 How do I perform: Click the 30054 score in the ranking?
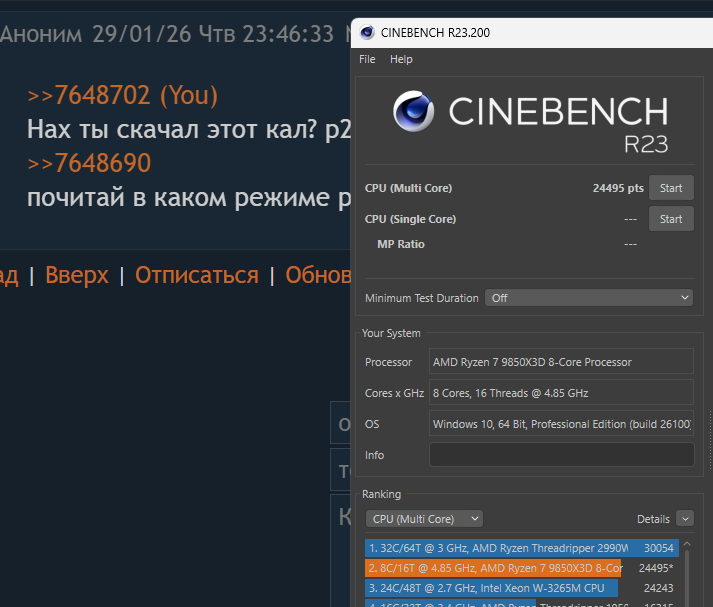click(x=658, y=548)
